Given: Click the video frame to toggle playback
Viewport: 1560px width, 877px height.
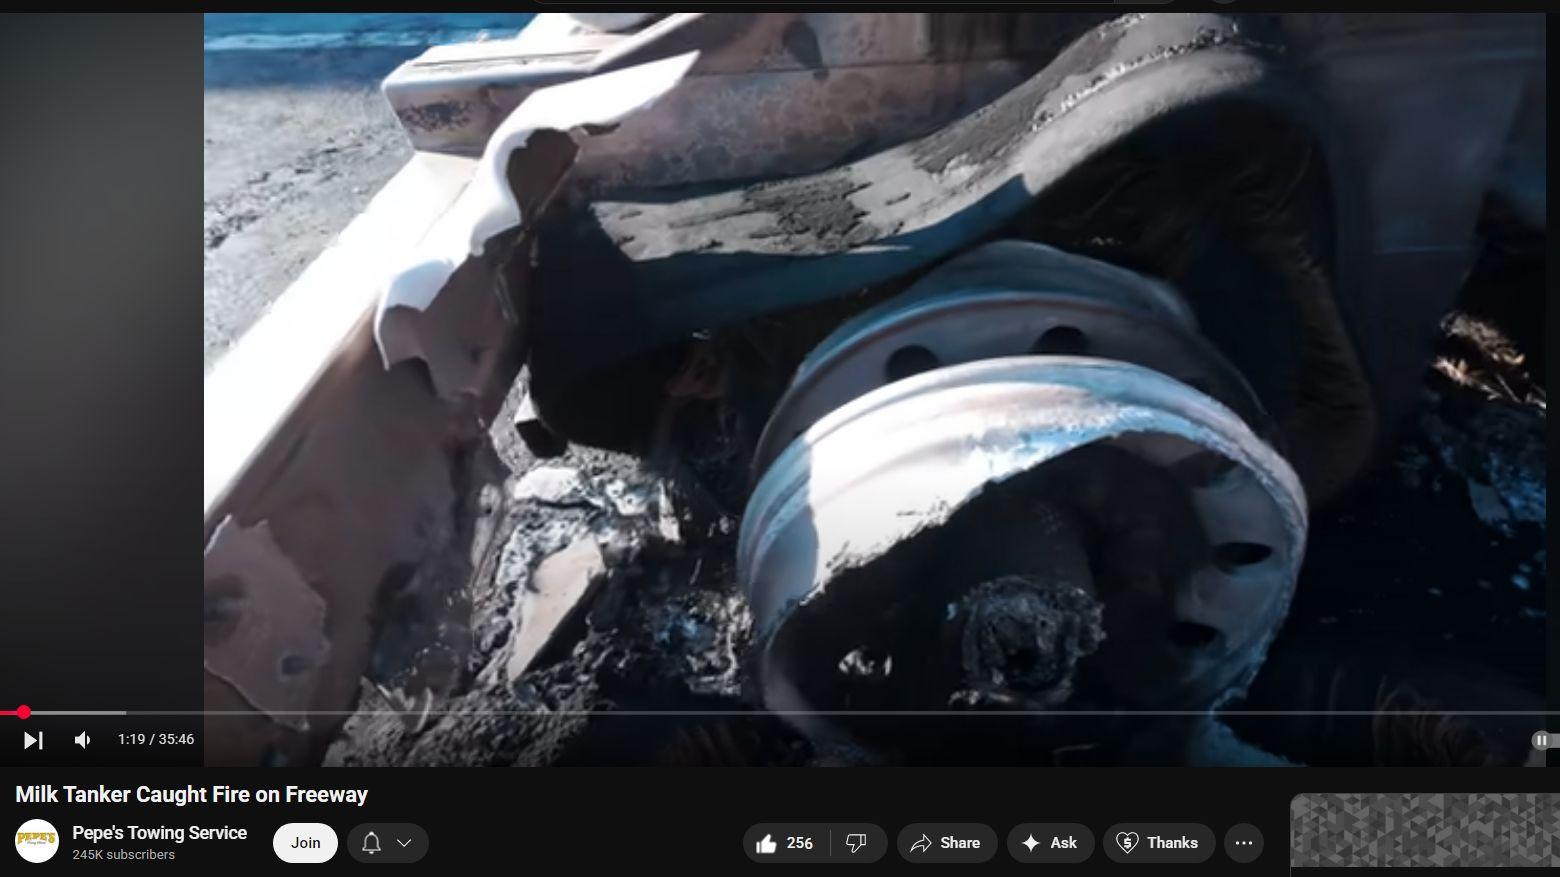Looking at the screenshot, I should 874,380.
